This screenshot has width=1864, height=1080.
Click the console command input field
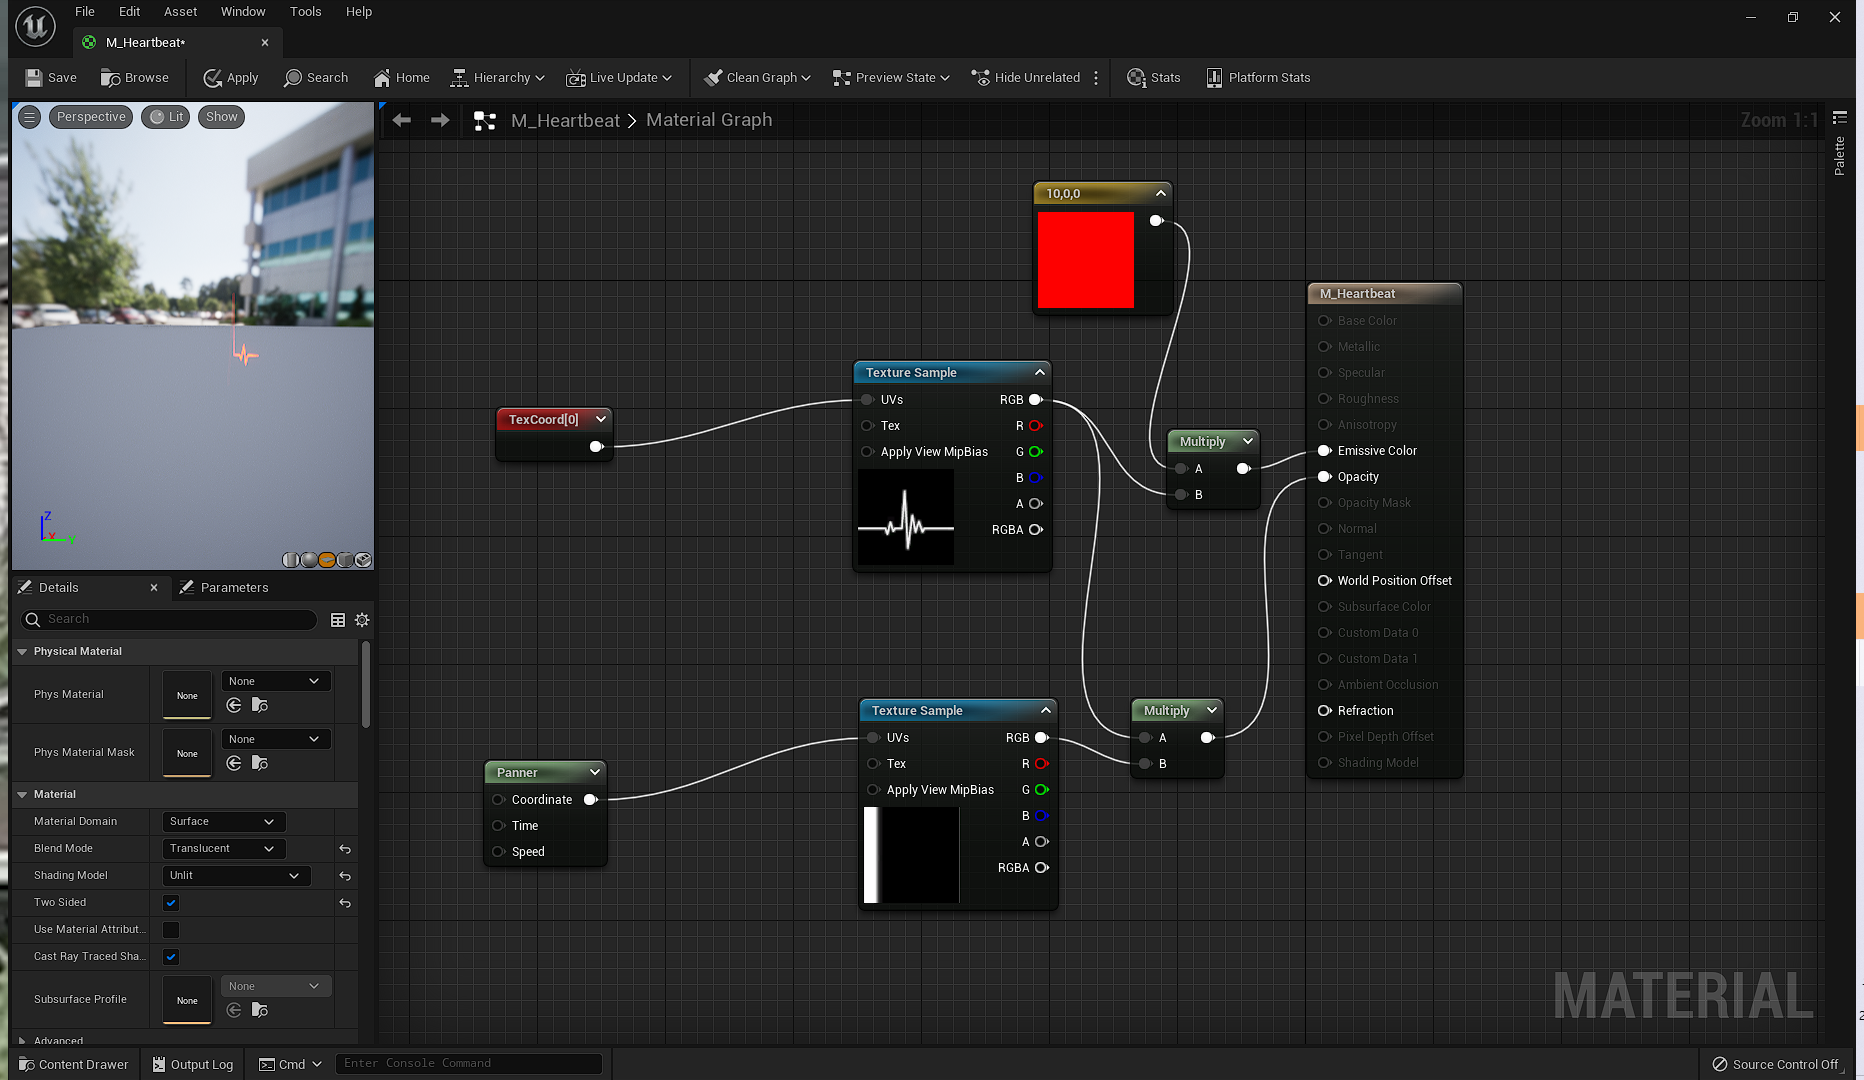[468, 1064]
